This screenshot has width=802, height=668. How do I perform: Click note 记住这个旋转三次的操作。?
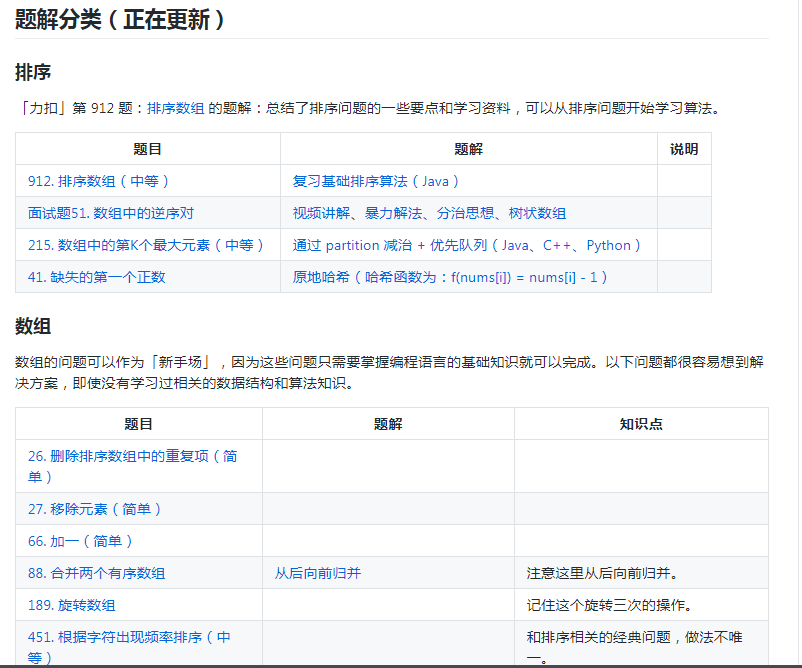[x=610, y=605]
